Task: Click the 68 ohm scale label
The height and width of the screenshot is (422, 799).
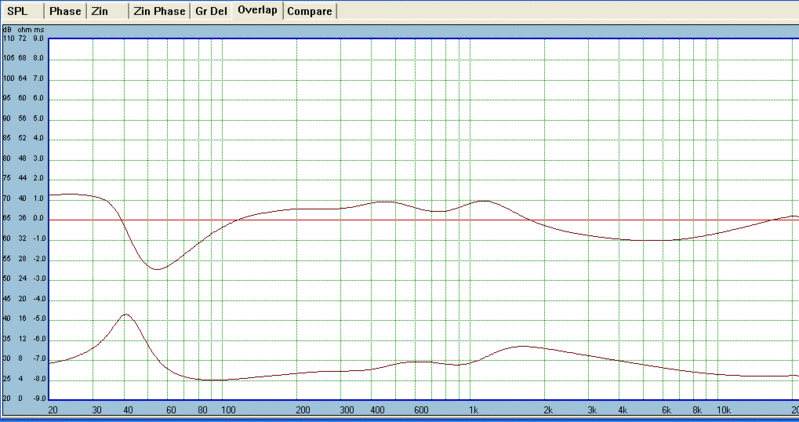Action: tap(22, 58)
